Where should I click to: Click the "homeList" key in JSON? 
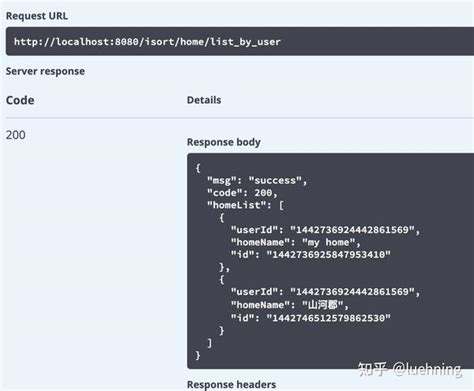(236, 205)
